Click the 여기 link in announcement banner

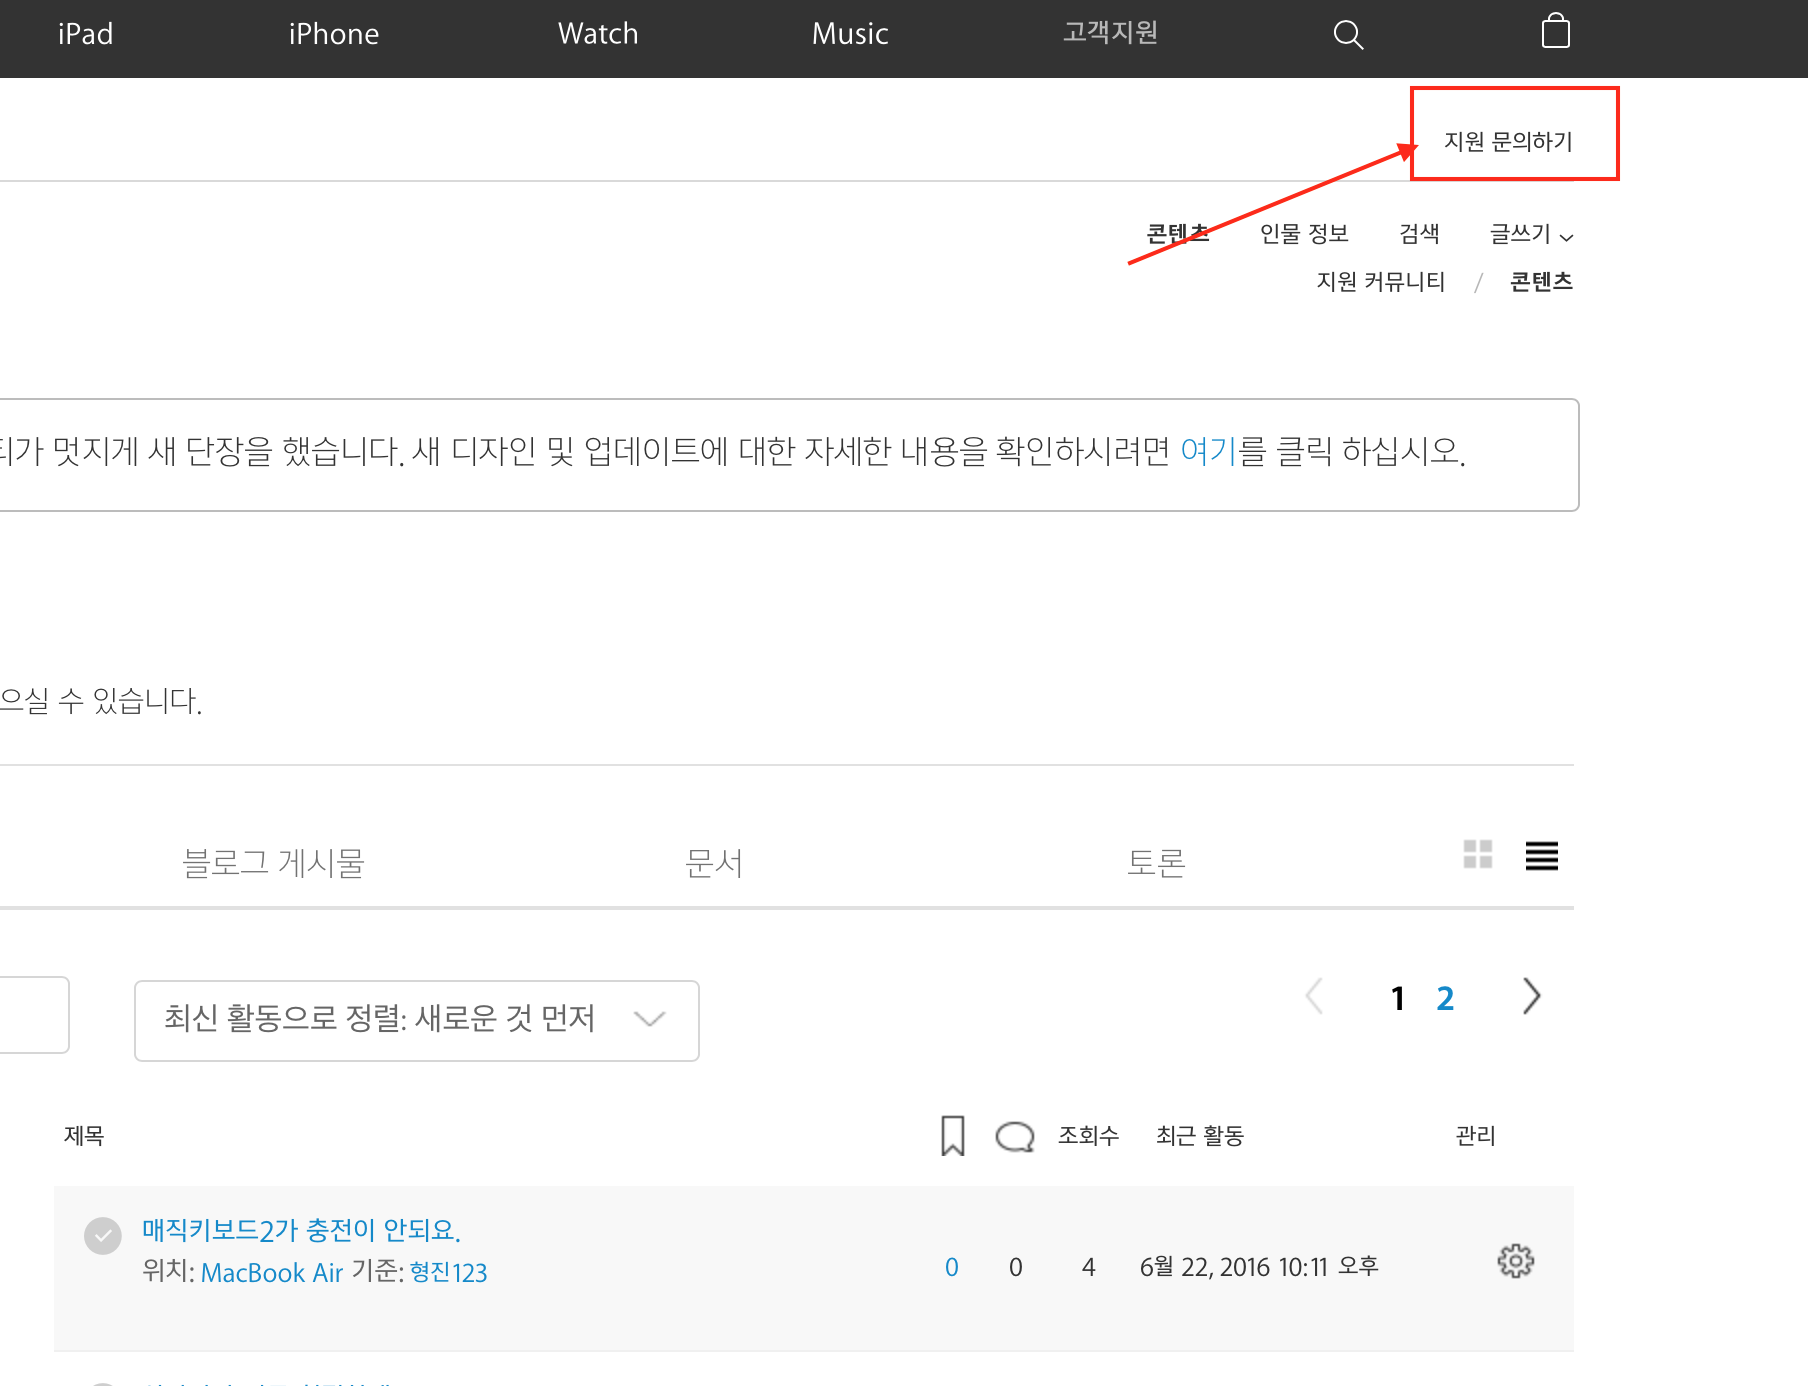pos(1208,452)
